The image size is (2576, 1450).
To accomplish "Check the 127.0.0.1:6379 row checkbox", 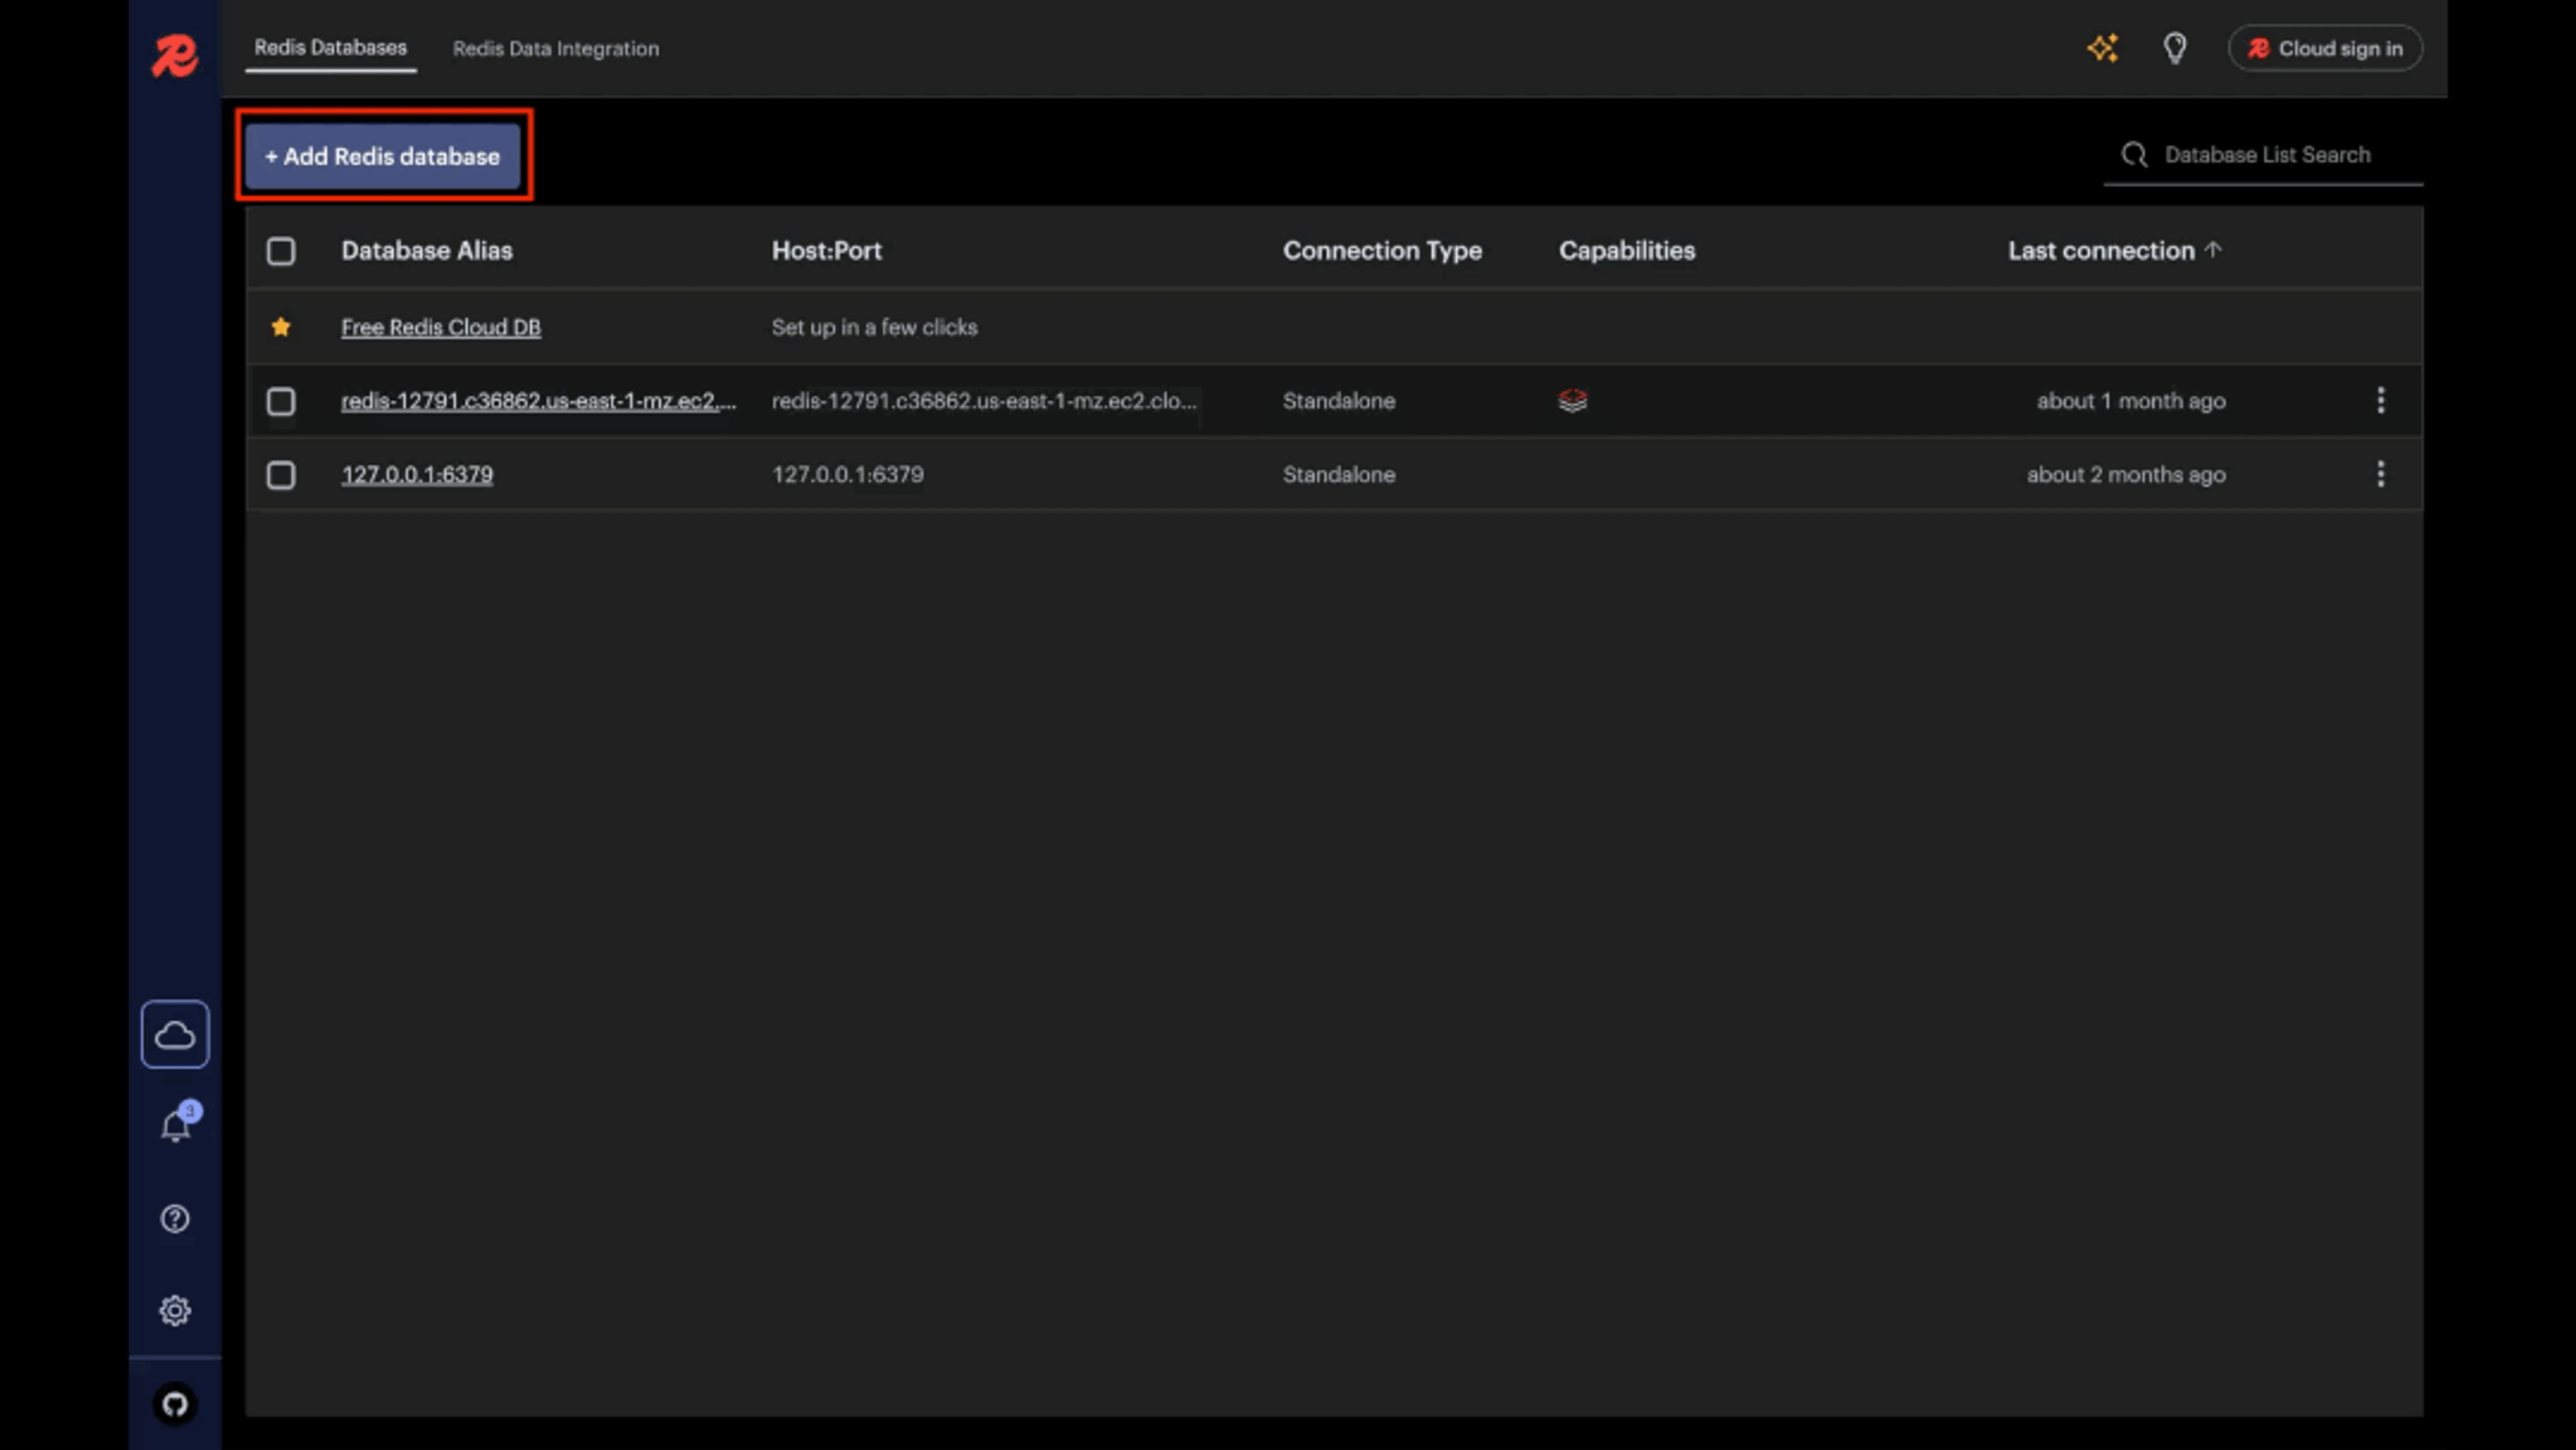I will click(x=281, y=474).
